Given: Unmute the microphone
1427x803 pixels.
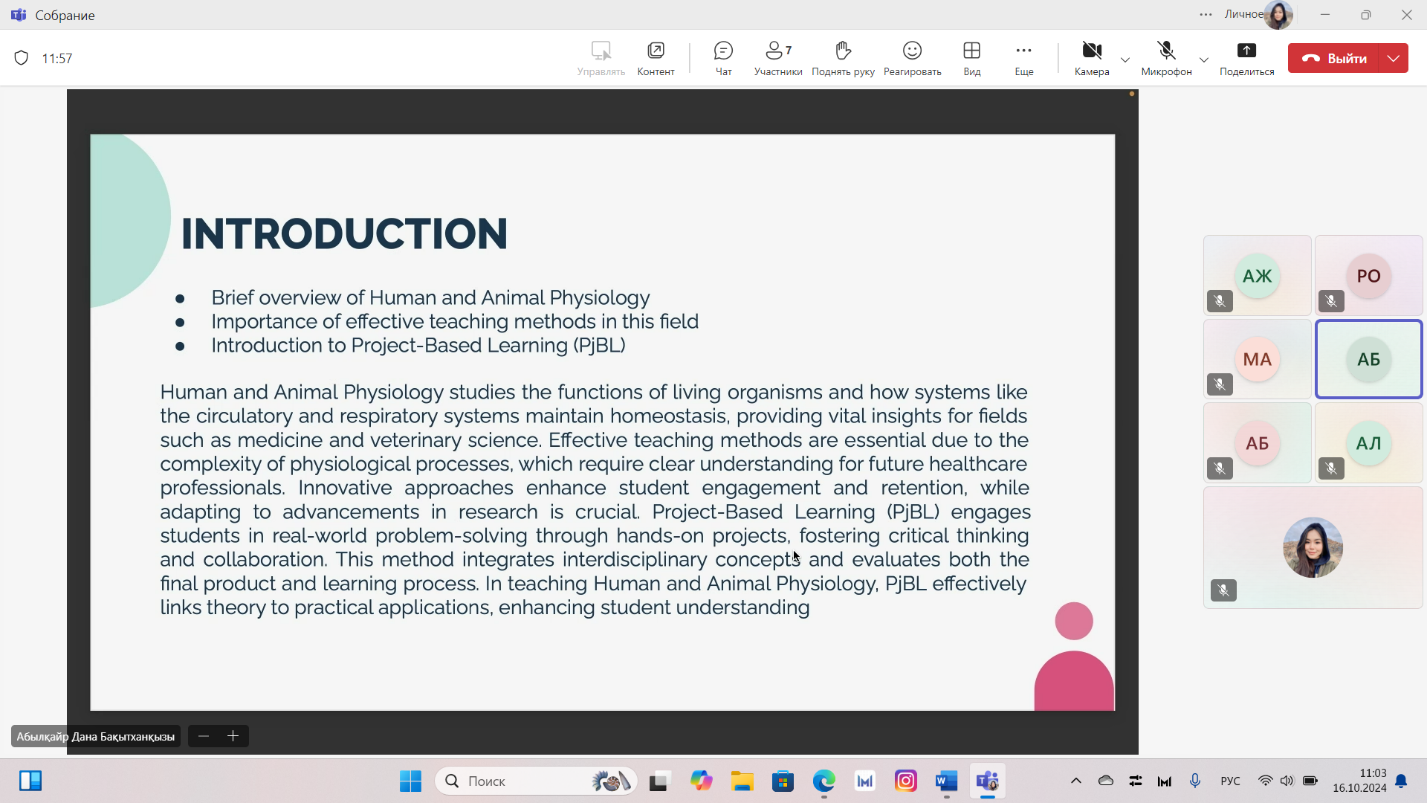Looking at the screenshot, I should pyautogui.click(x=1166, y=58).
